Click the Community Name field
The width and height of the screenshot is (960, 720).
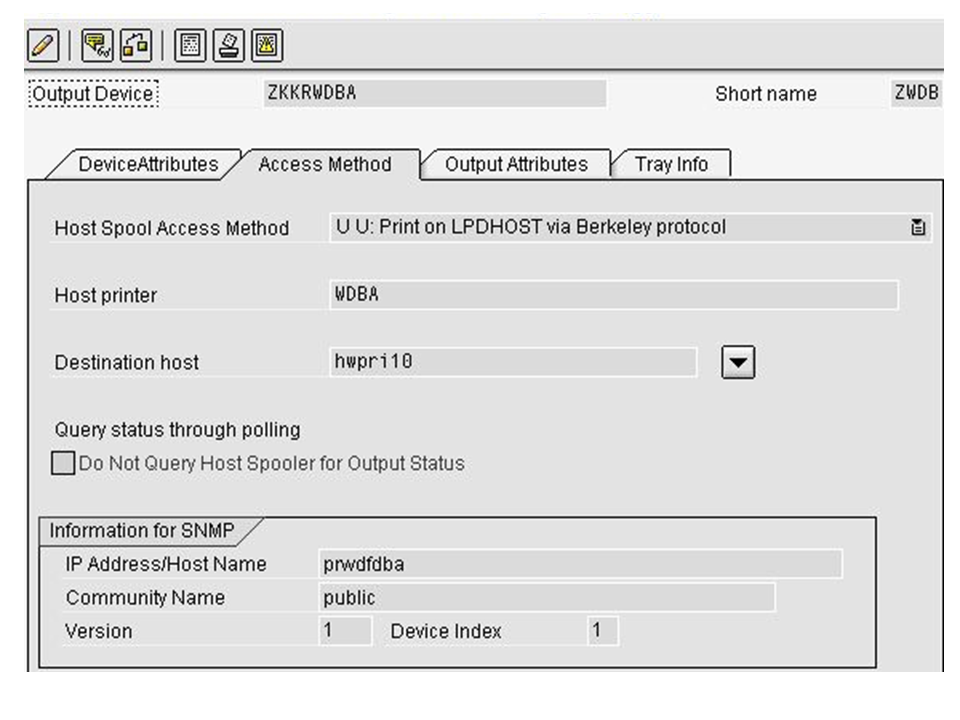[x=545, y=598]
